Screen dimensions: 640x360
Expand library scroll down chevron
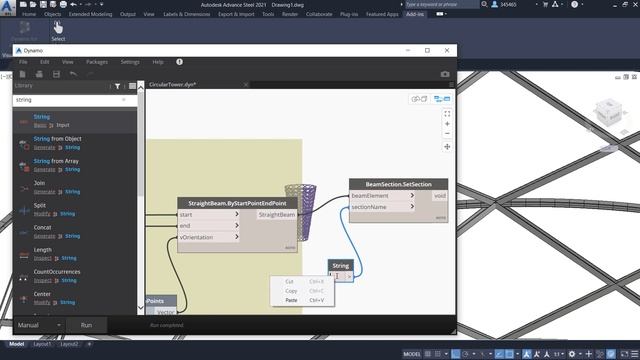point(141,308)
